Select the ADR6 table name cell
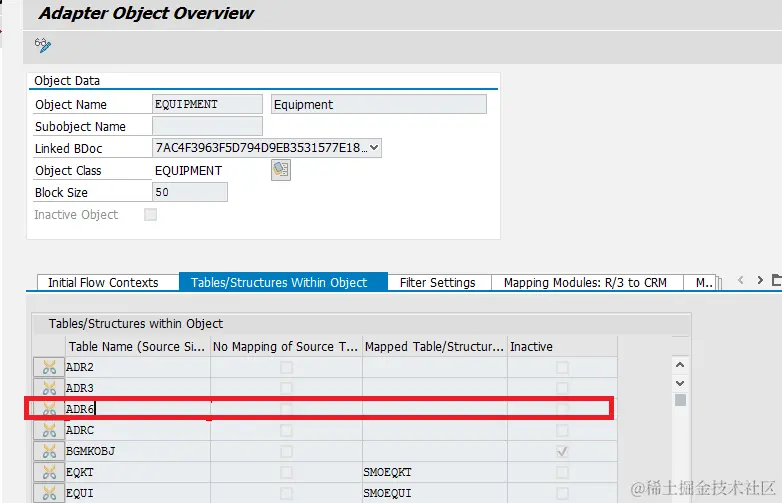This screenshot has height=503, width=782. coord(138,409)
